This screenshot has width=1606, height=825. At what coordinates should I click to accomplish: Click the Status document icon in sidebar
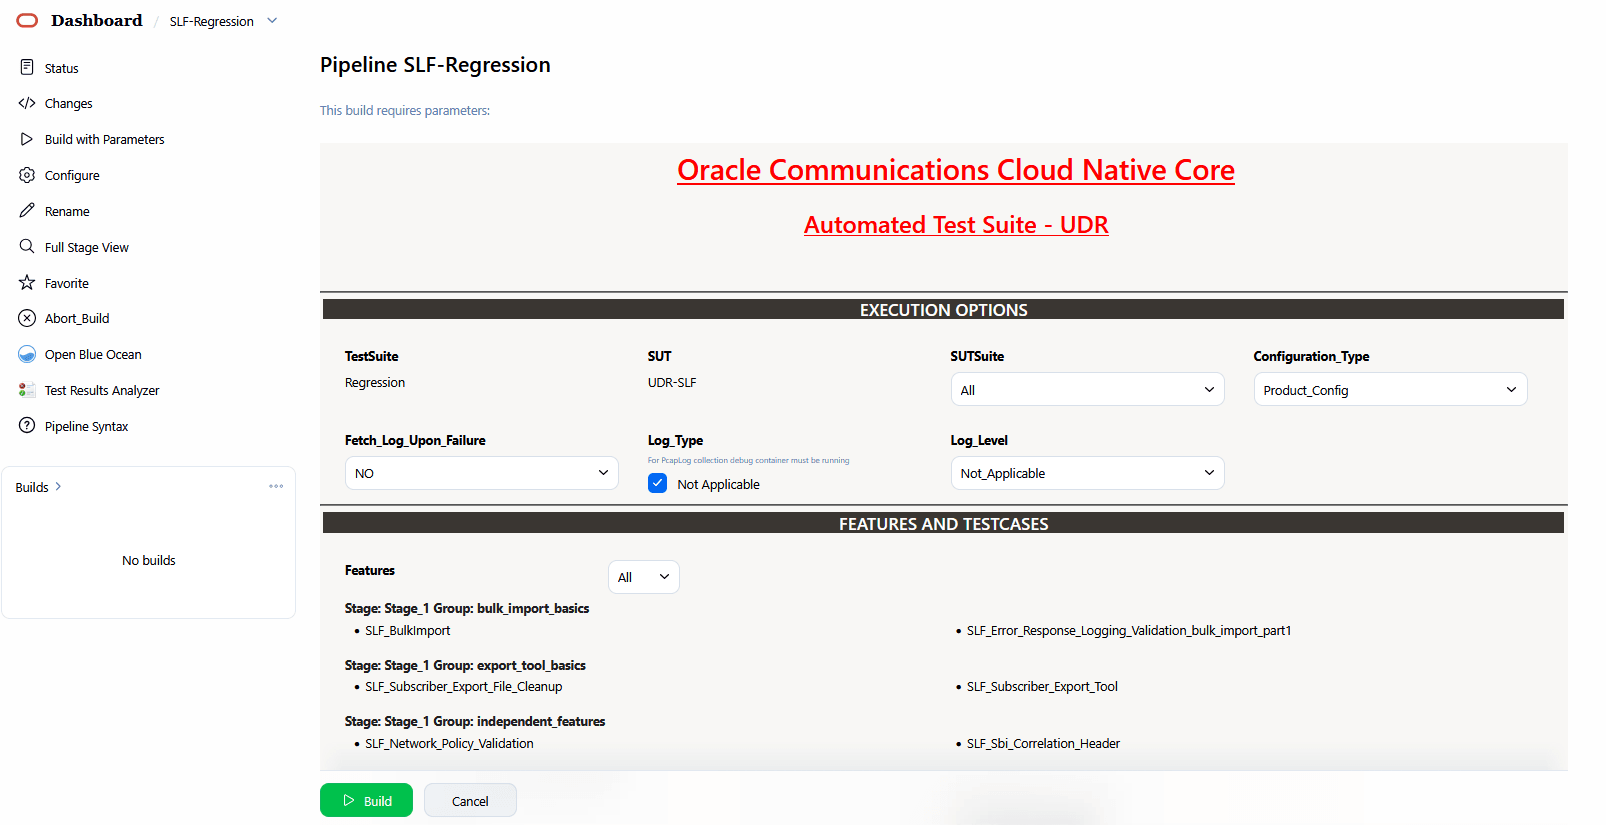pos(27,67)
